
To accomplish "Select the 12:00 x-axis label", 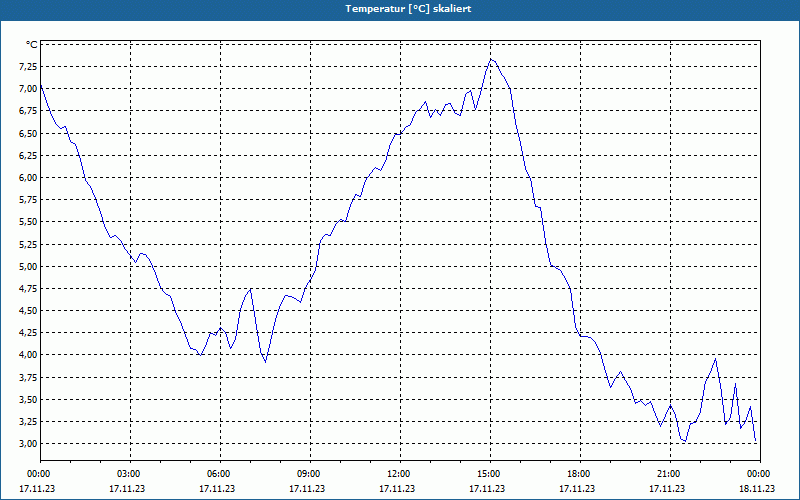I will coord(400,474).
